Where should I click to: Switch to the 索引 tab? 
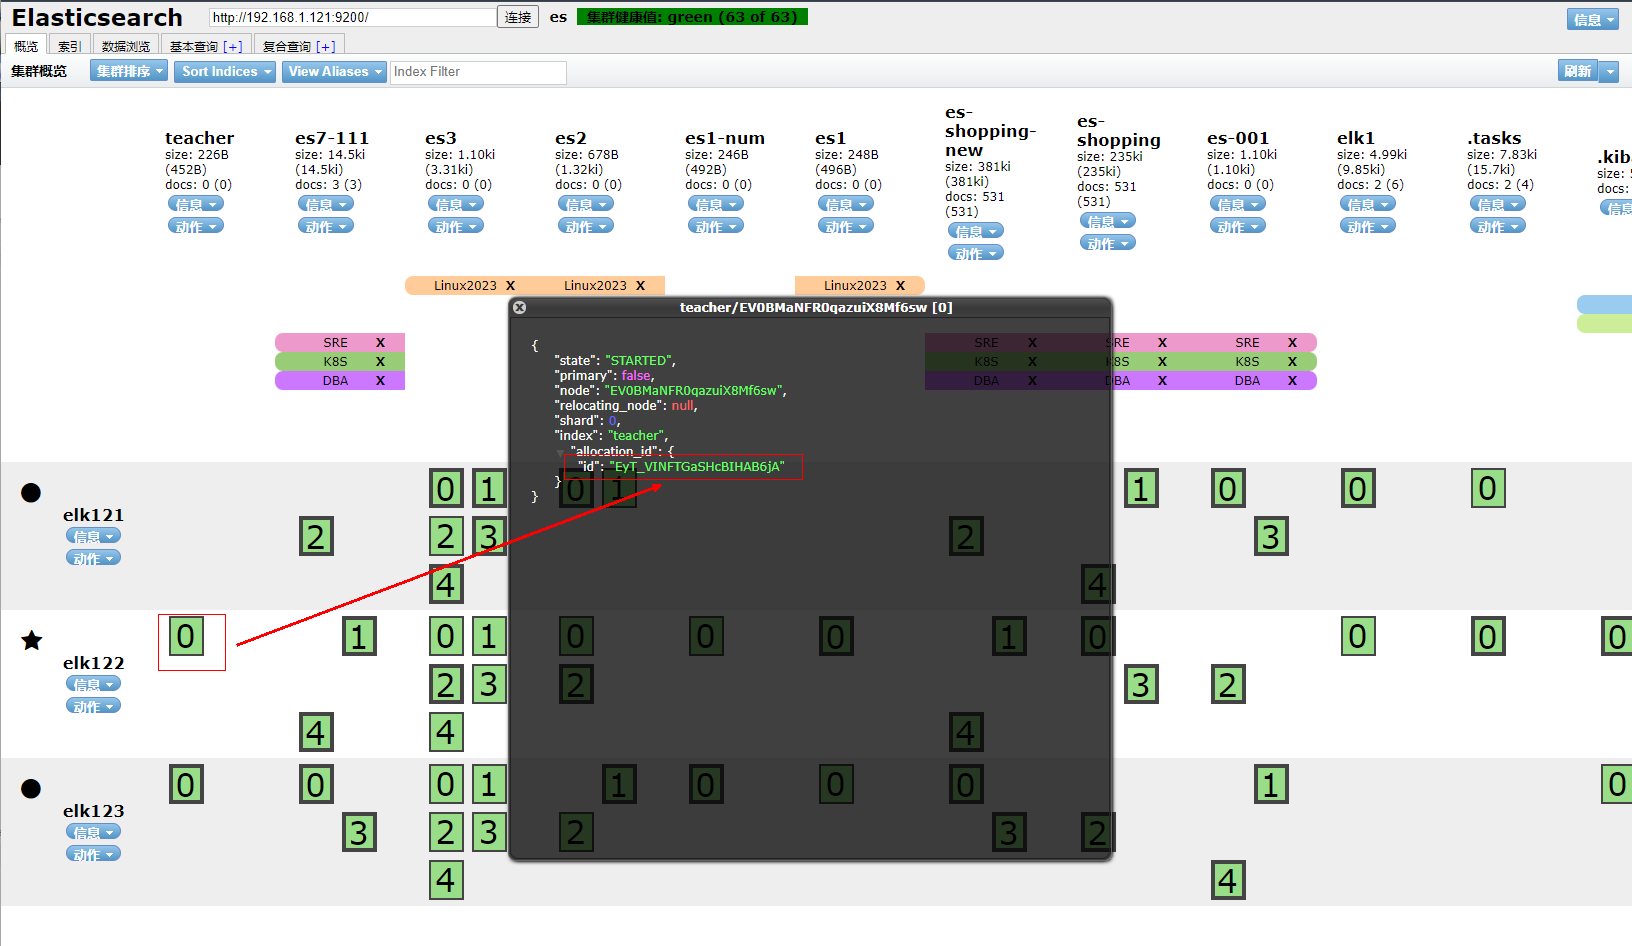[x=69, y=46]
